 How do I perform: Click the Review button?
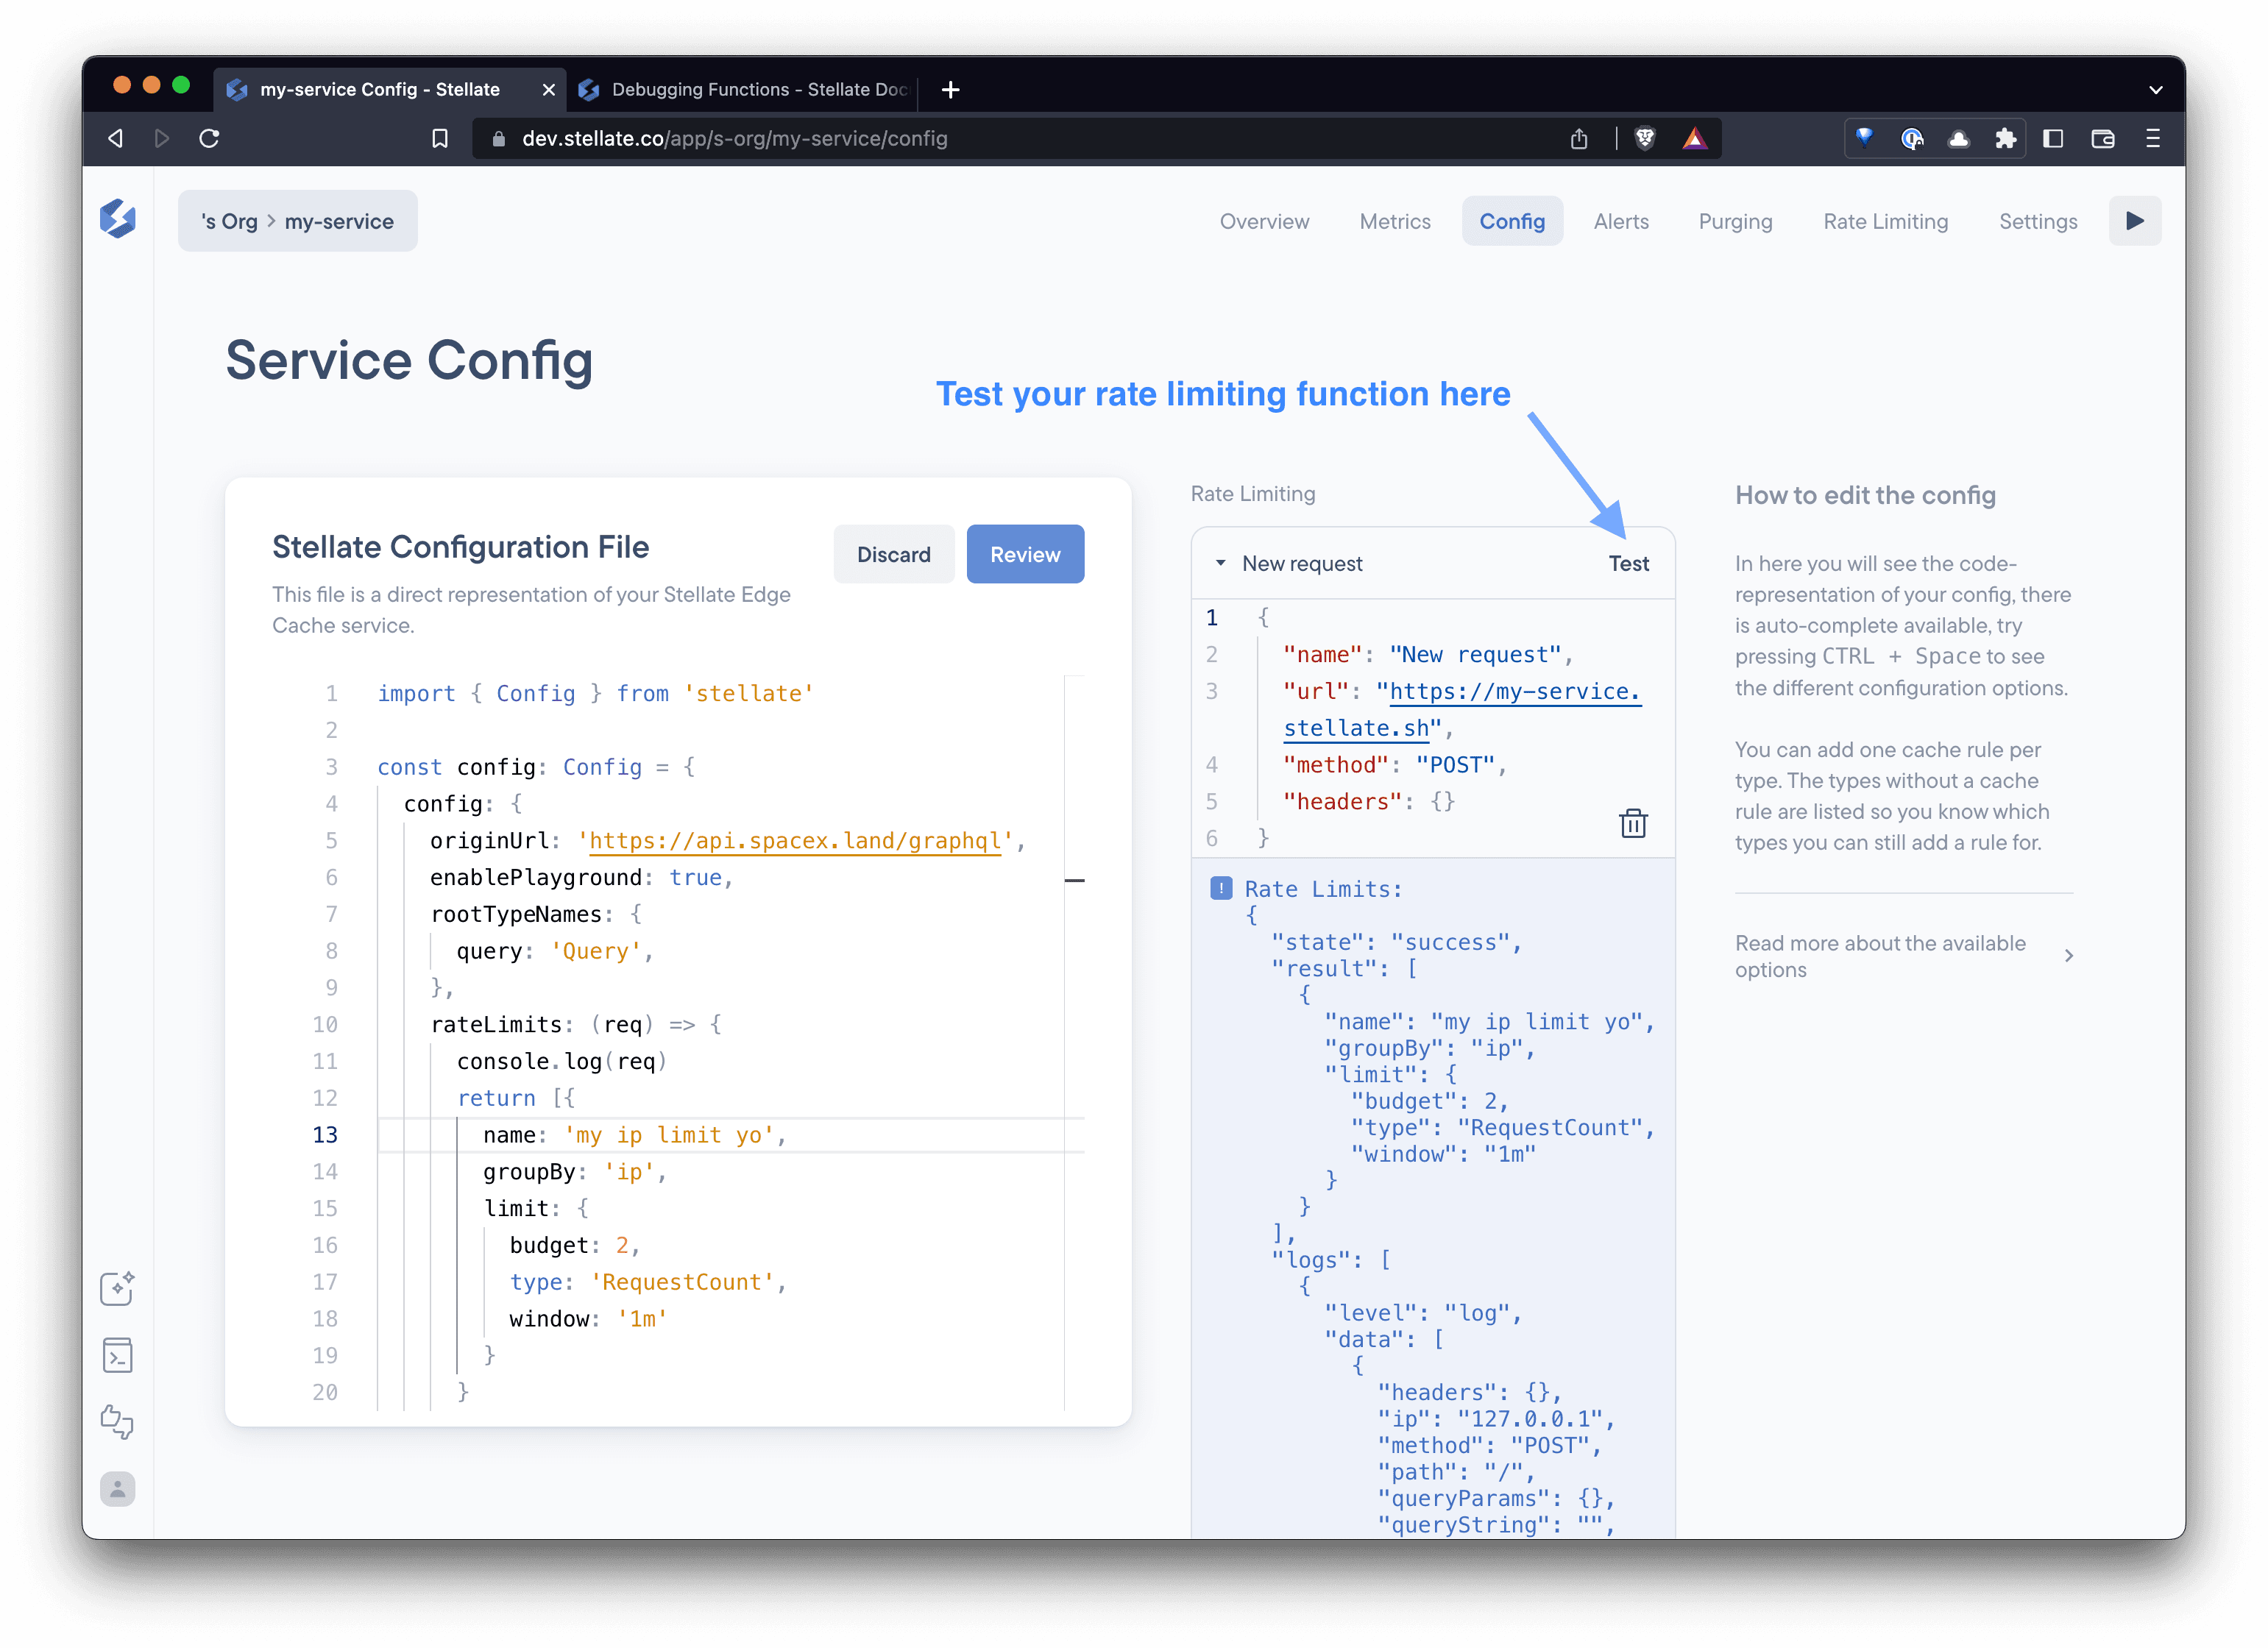pyautogui.click(x=1025, y=553)
